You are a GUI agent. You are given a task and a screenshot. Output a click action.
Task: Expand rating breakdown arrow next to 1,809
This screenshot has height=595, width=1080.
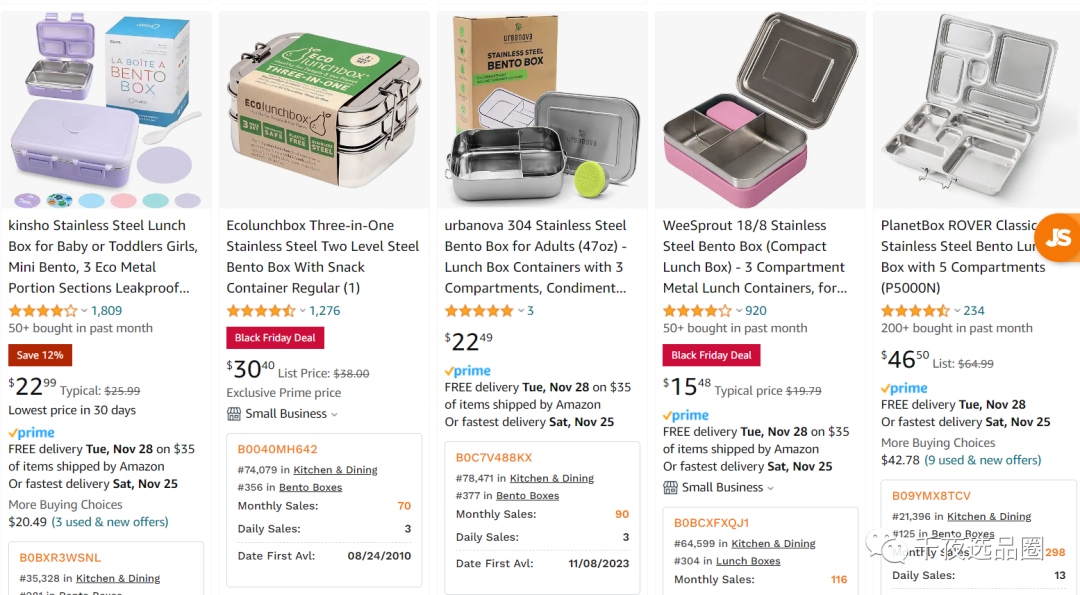point(84,311)
